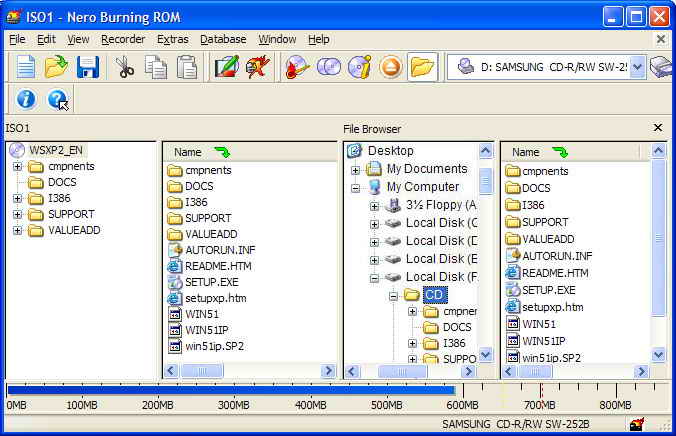Select the CD folder in File Browser tree
Screen dimensions: 676x436
435,295
